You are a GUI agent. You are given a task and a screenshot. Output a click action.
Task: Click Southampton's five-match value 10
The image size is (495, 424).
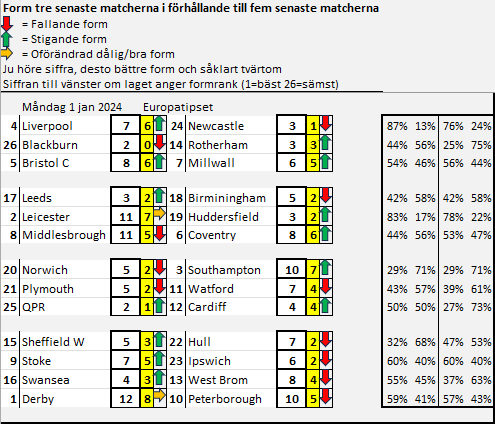[x=292, y=270]
